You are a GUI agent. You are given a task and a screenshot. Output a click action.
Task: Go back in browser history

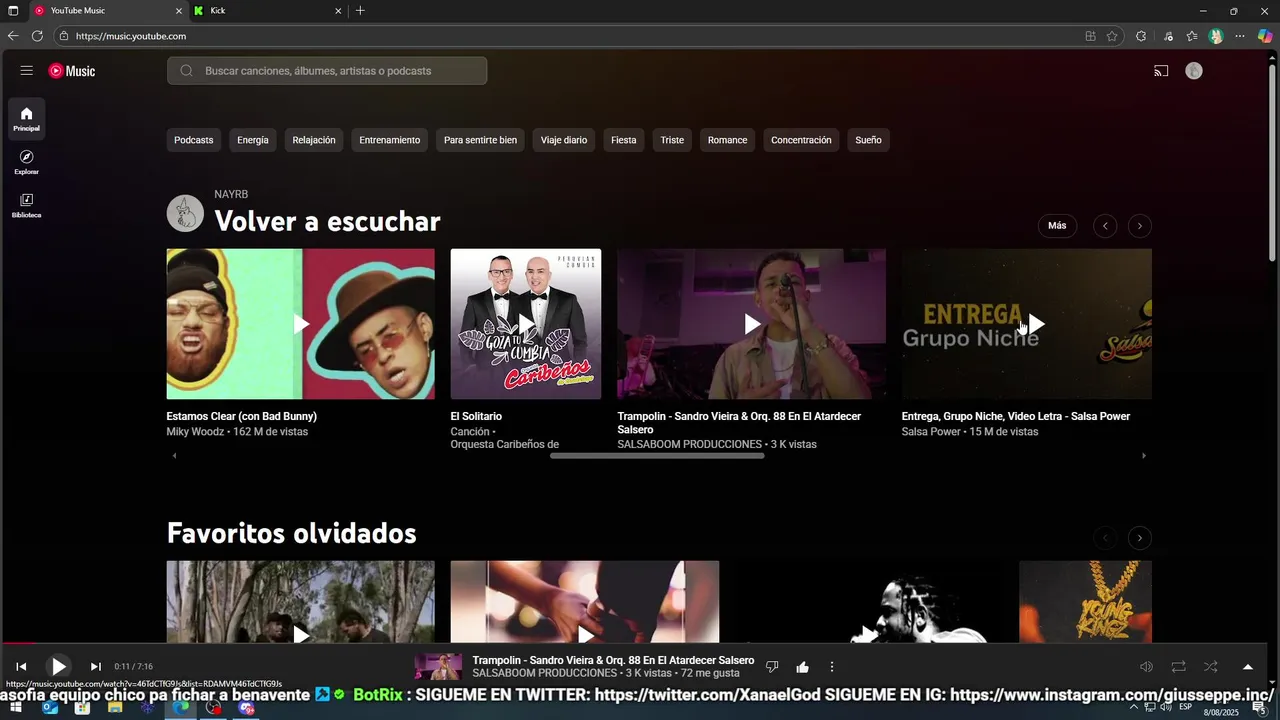(x=13, y=36)
